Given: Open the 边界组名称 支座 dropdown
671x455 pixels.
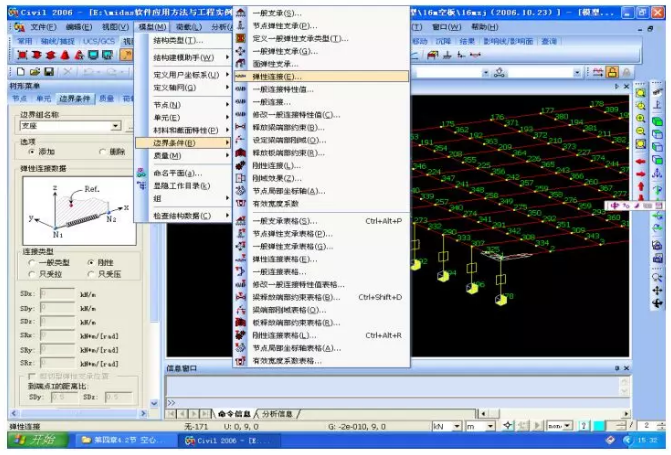Looking at the screenshot, I should pos(116,126).
